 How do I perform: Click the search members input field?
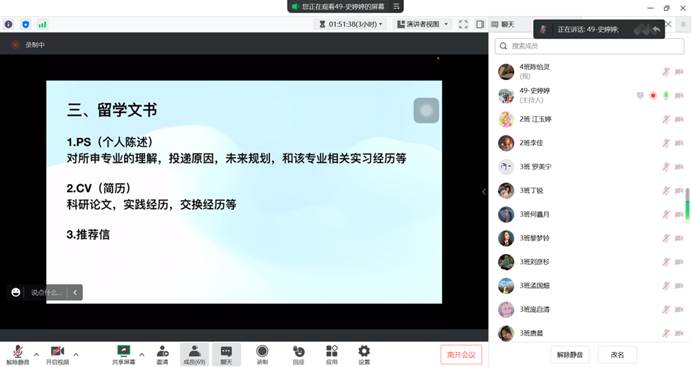(590, 46)
